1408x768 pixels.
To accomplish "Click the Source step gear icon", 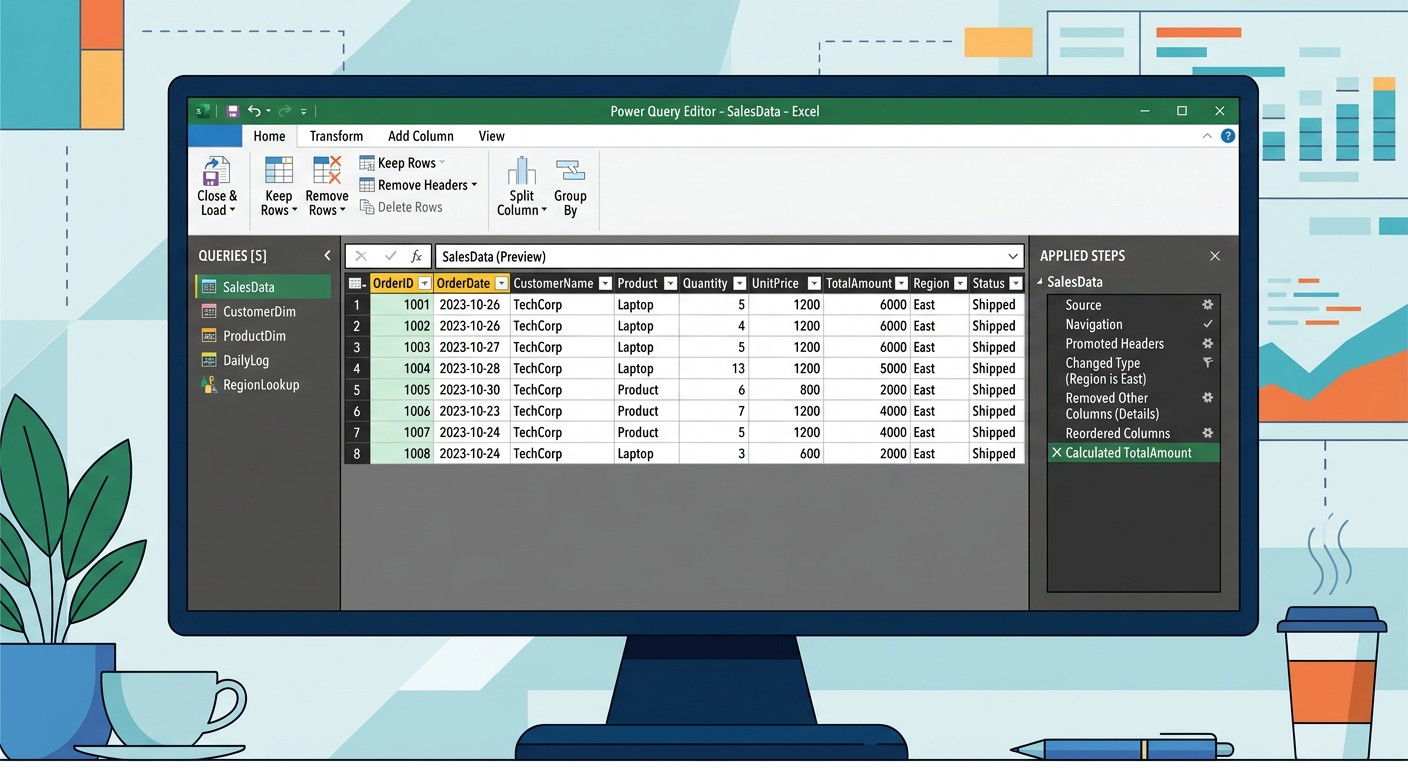I will coord(1207,305).
